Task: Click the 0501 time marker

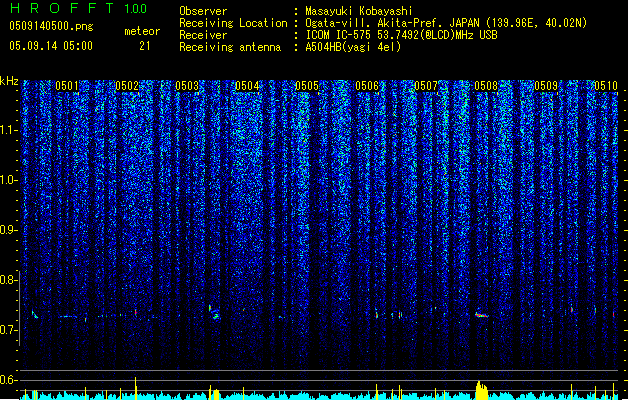Action: coord(67,86)
